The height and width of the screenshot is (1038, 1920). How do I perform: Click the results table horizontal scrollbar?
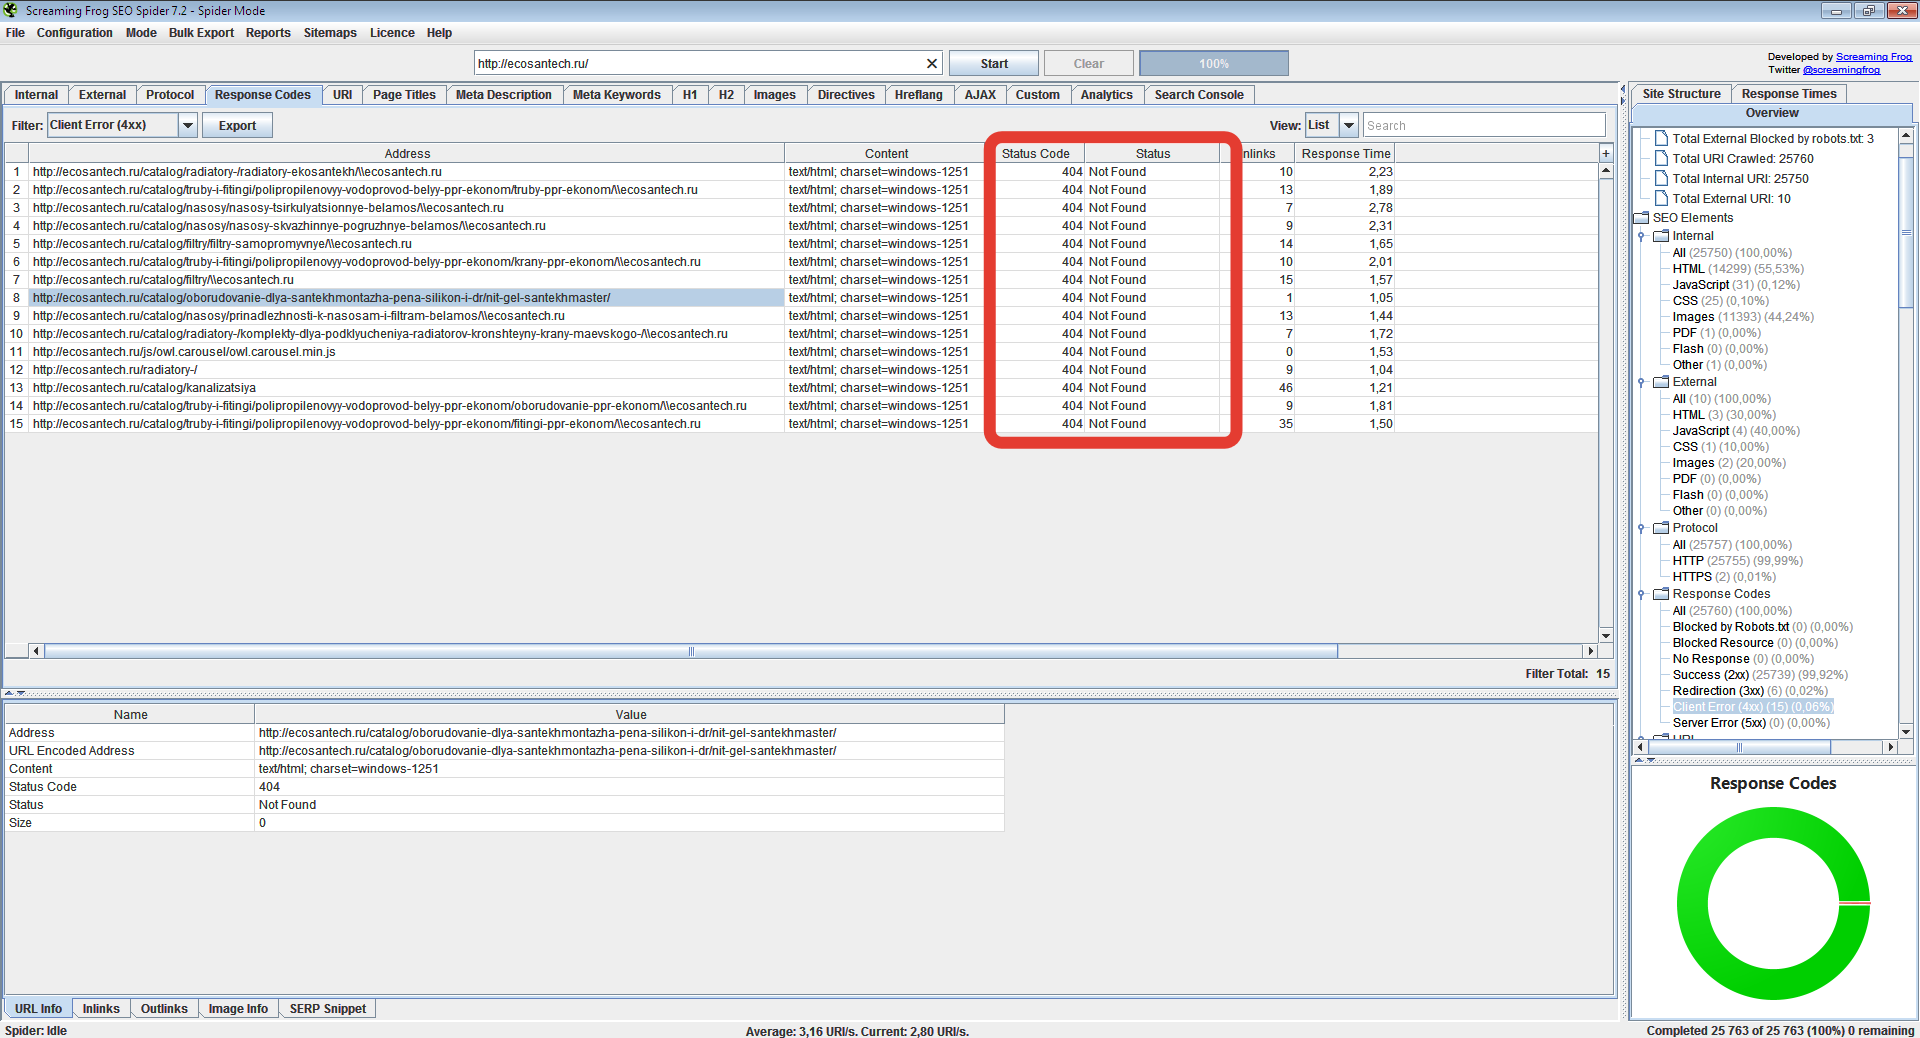(691, 651)
